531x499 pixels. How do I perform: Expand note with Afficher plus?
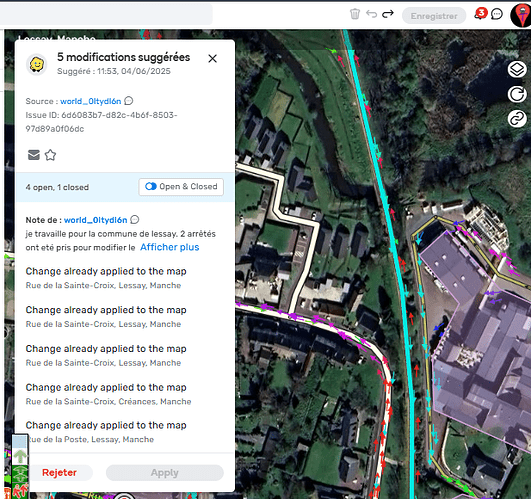(x=170, y=247)
